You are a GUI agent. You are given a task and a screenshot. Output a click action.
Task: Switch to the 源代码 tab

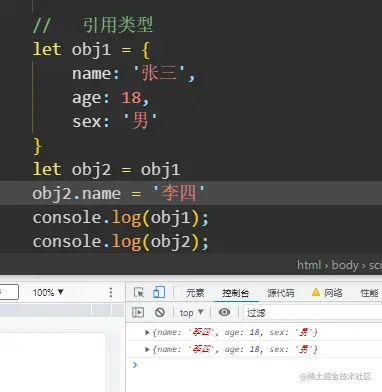pos(281,293)
